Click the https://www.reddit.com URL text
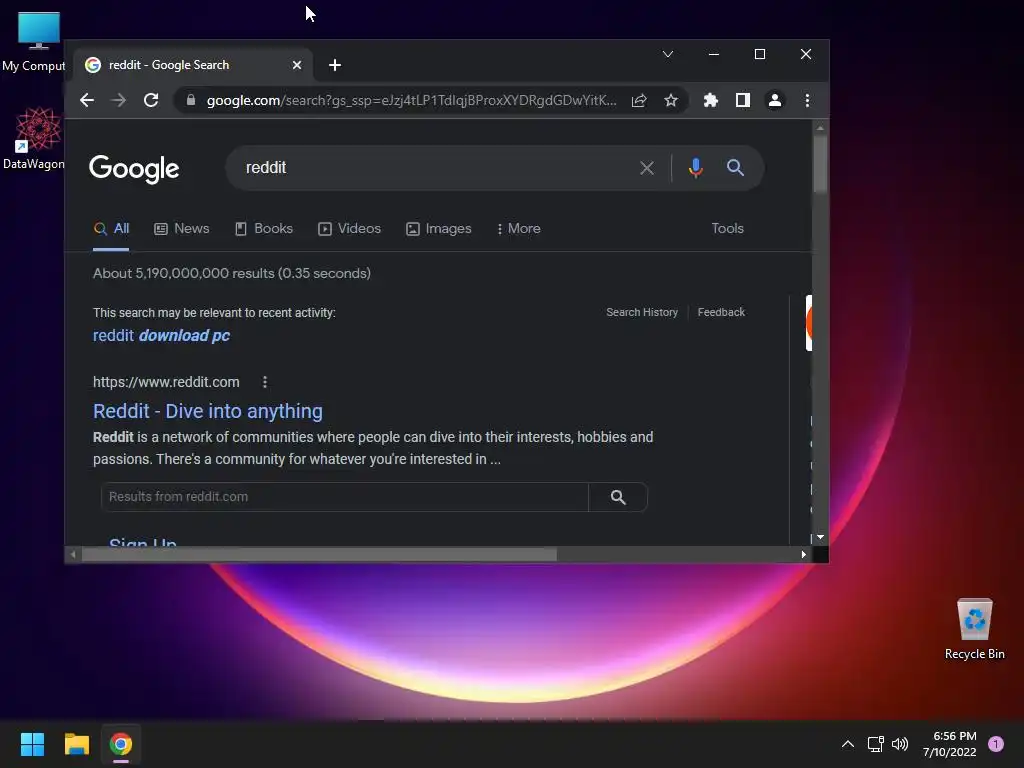 click(x=166, y=382)
